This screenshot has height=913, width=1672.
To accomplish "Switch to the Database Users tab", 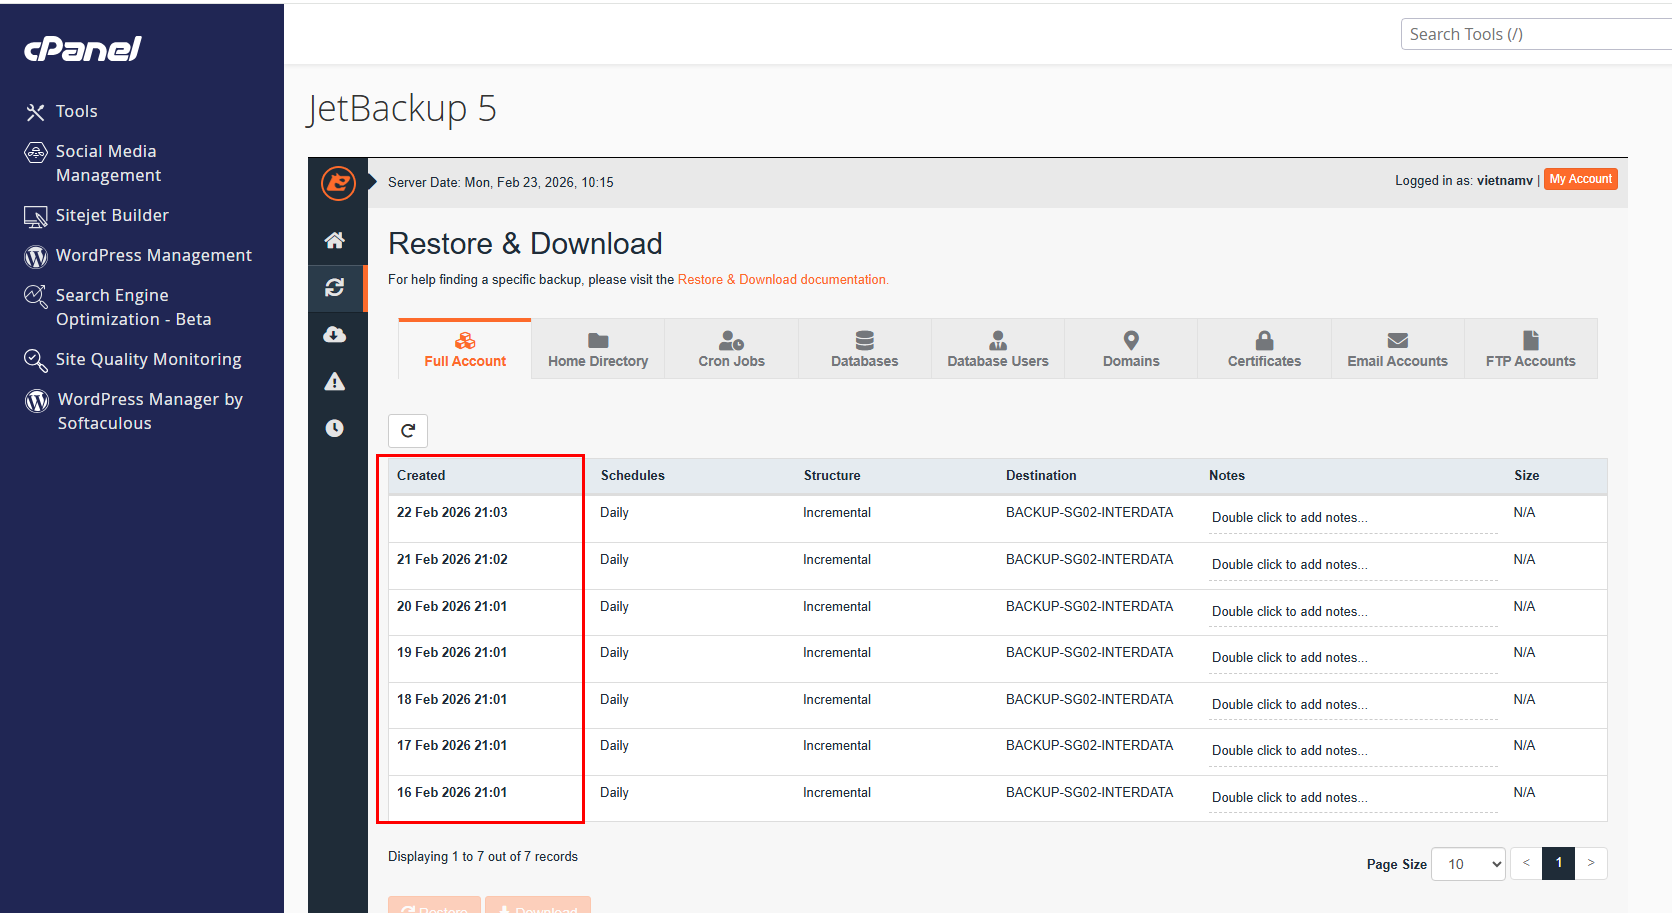I will [x=998, y=349].
